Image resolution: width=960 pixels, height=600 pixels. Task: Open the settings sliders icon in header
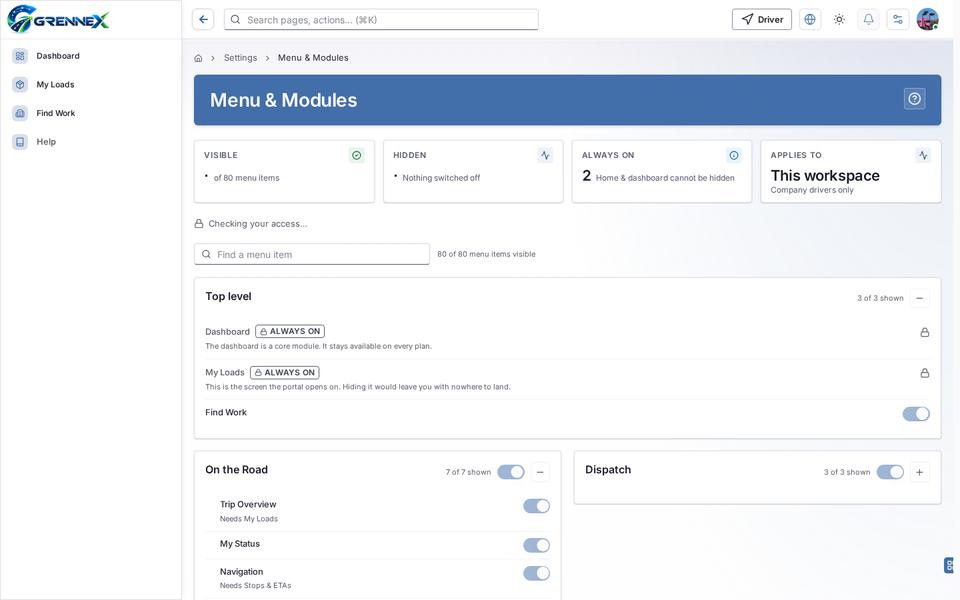point(898,20)
